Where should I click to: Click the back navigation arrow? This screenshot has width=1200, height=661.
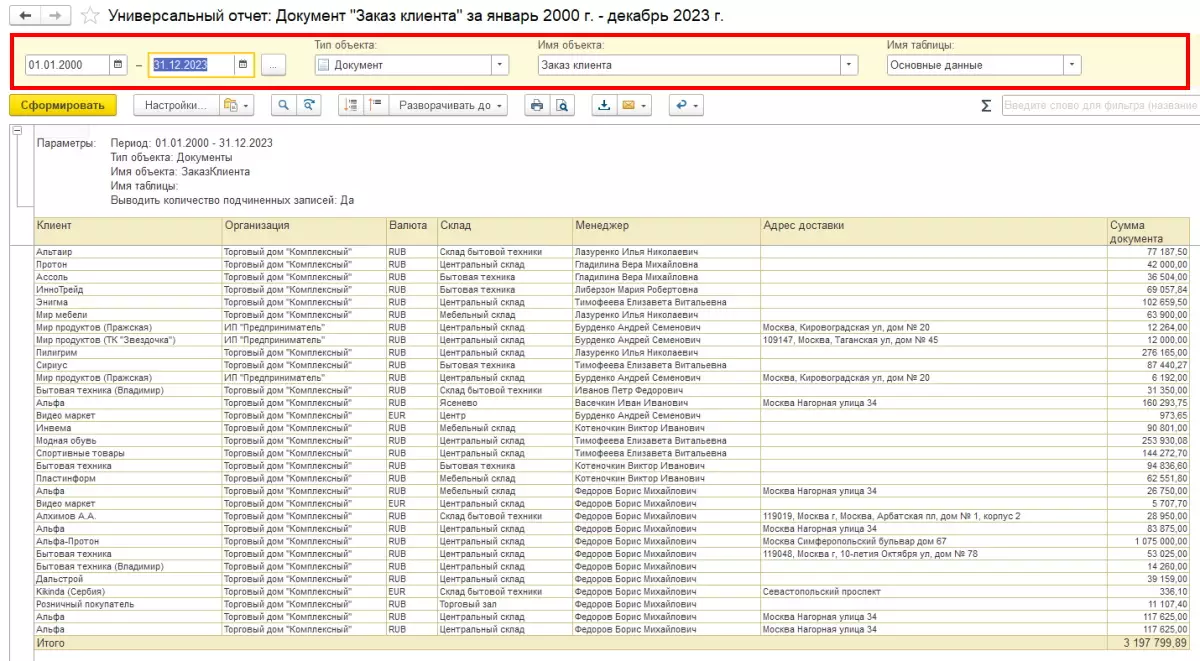[25, 15]
